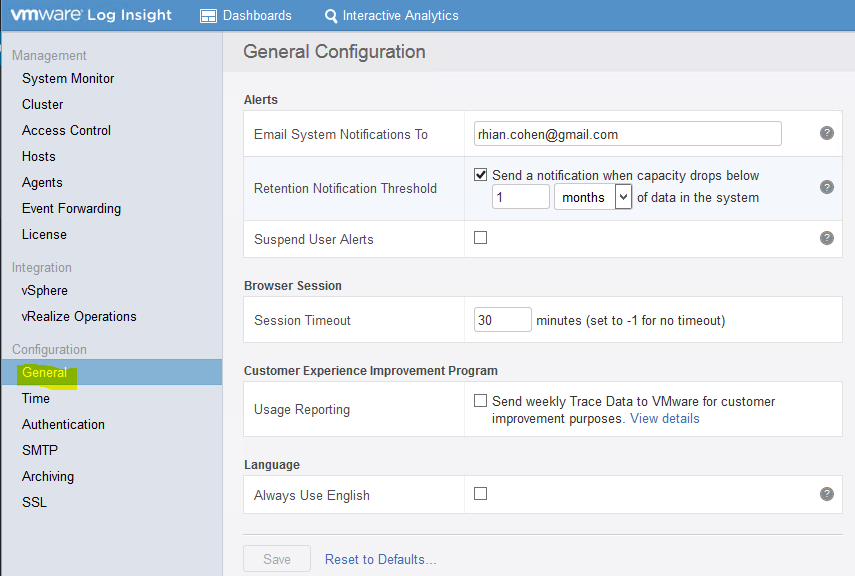Open Archiving configuration
The width and height of the screenshot is (855, 576).
click(48, 476)
